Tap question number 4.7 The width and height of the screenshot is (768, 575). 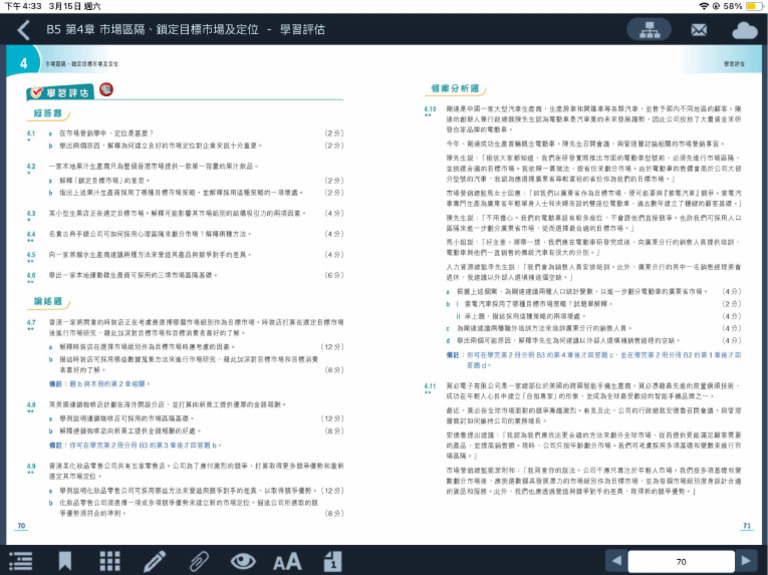coord(31,322)
